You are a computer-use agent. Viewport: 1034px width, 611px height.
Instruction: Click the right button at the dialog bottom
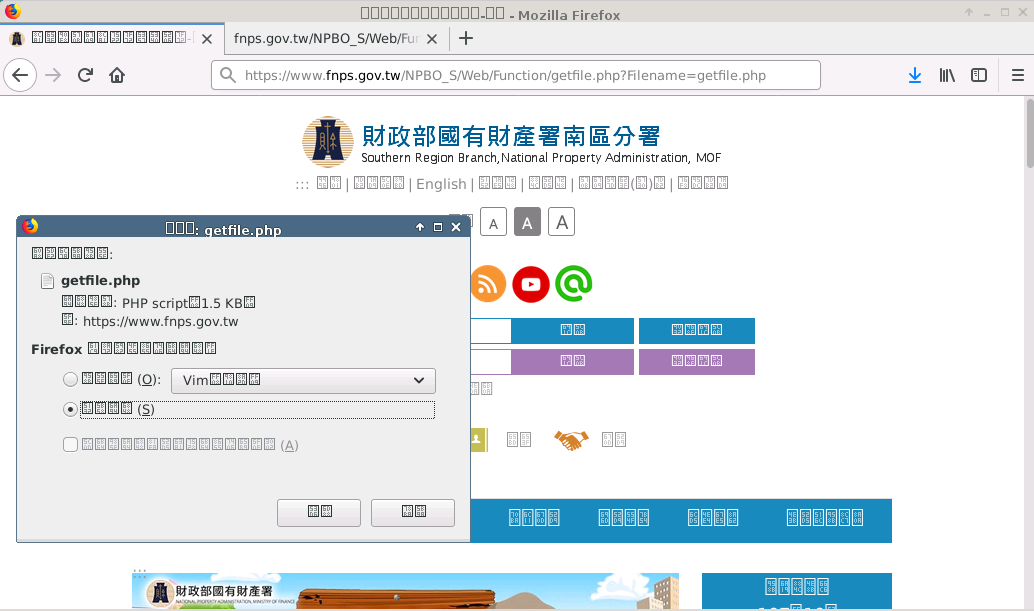click(x=413, y=512)
